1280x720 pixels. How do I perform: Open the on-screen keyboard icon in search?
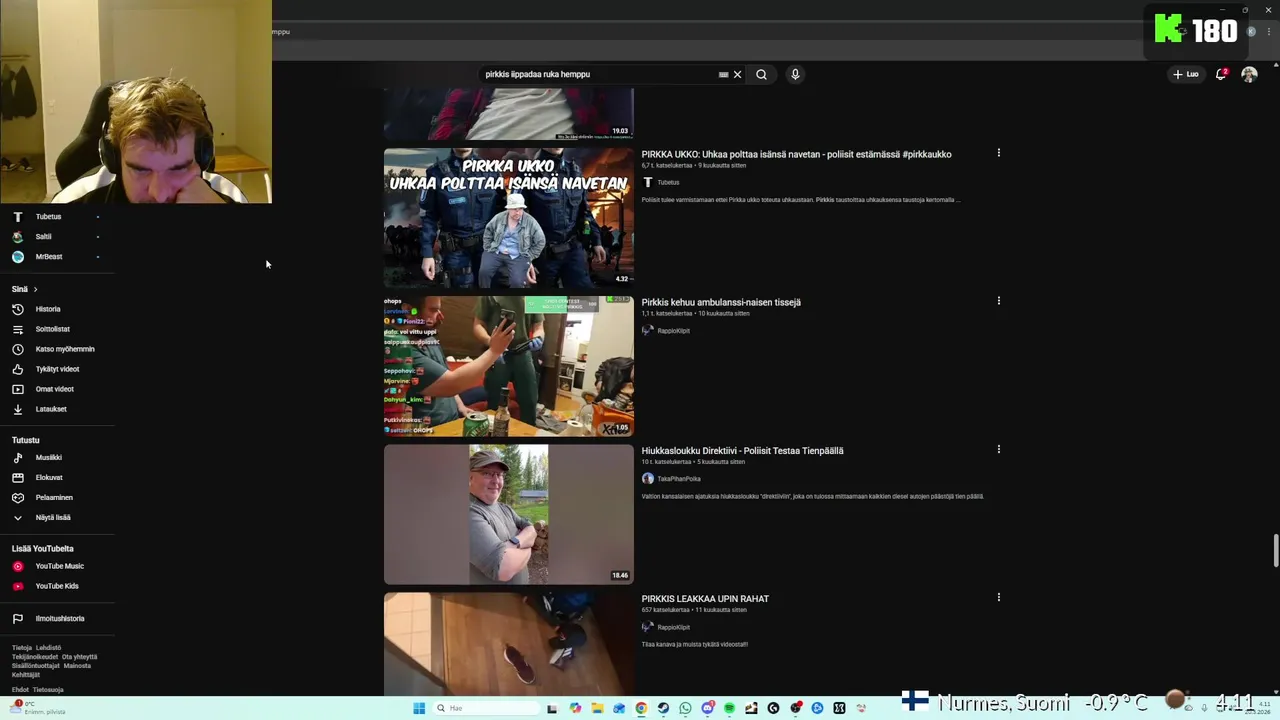(x=723, y=74)
